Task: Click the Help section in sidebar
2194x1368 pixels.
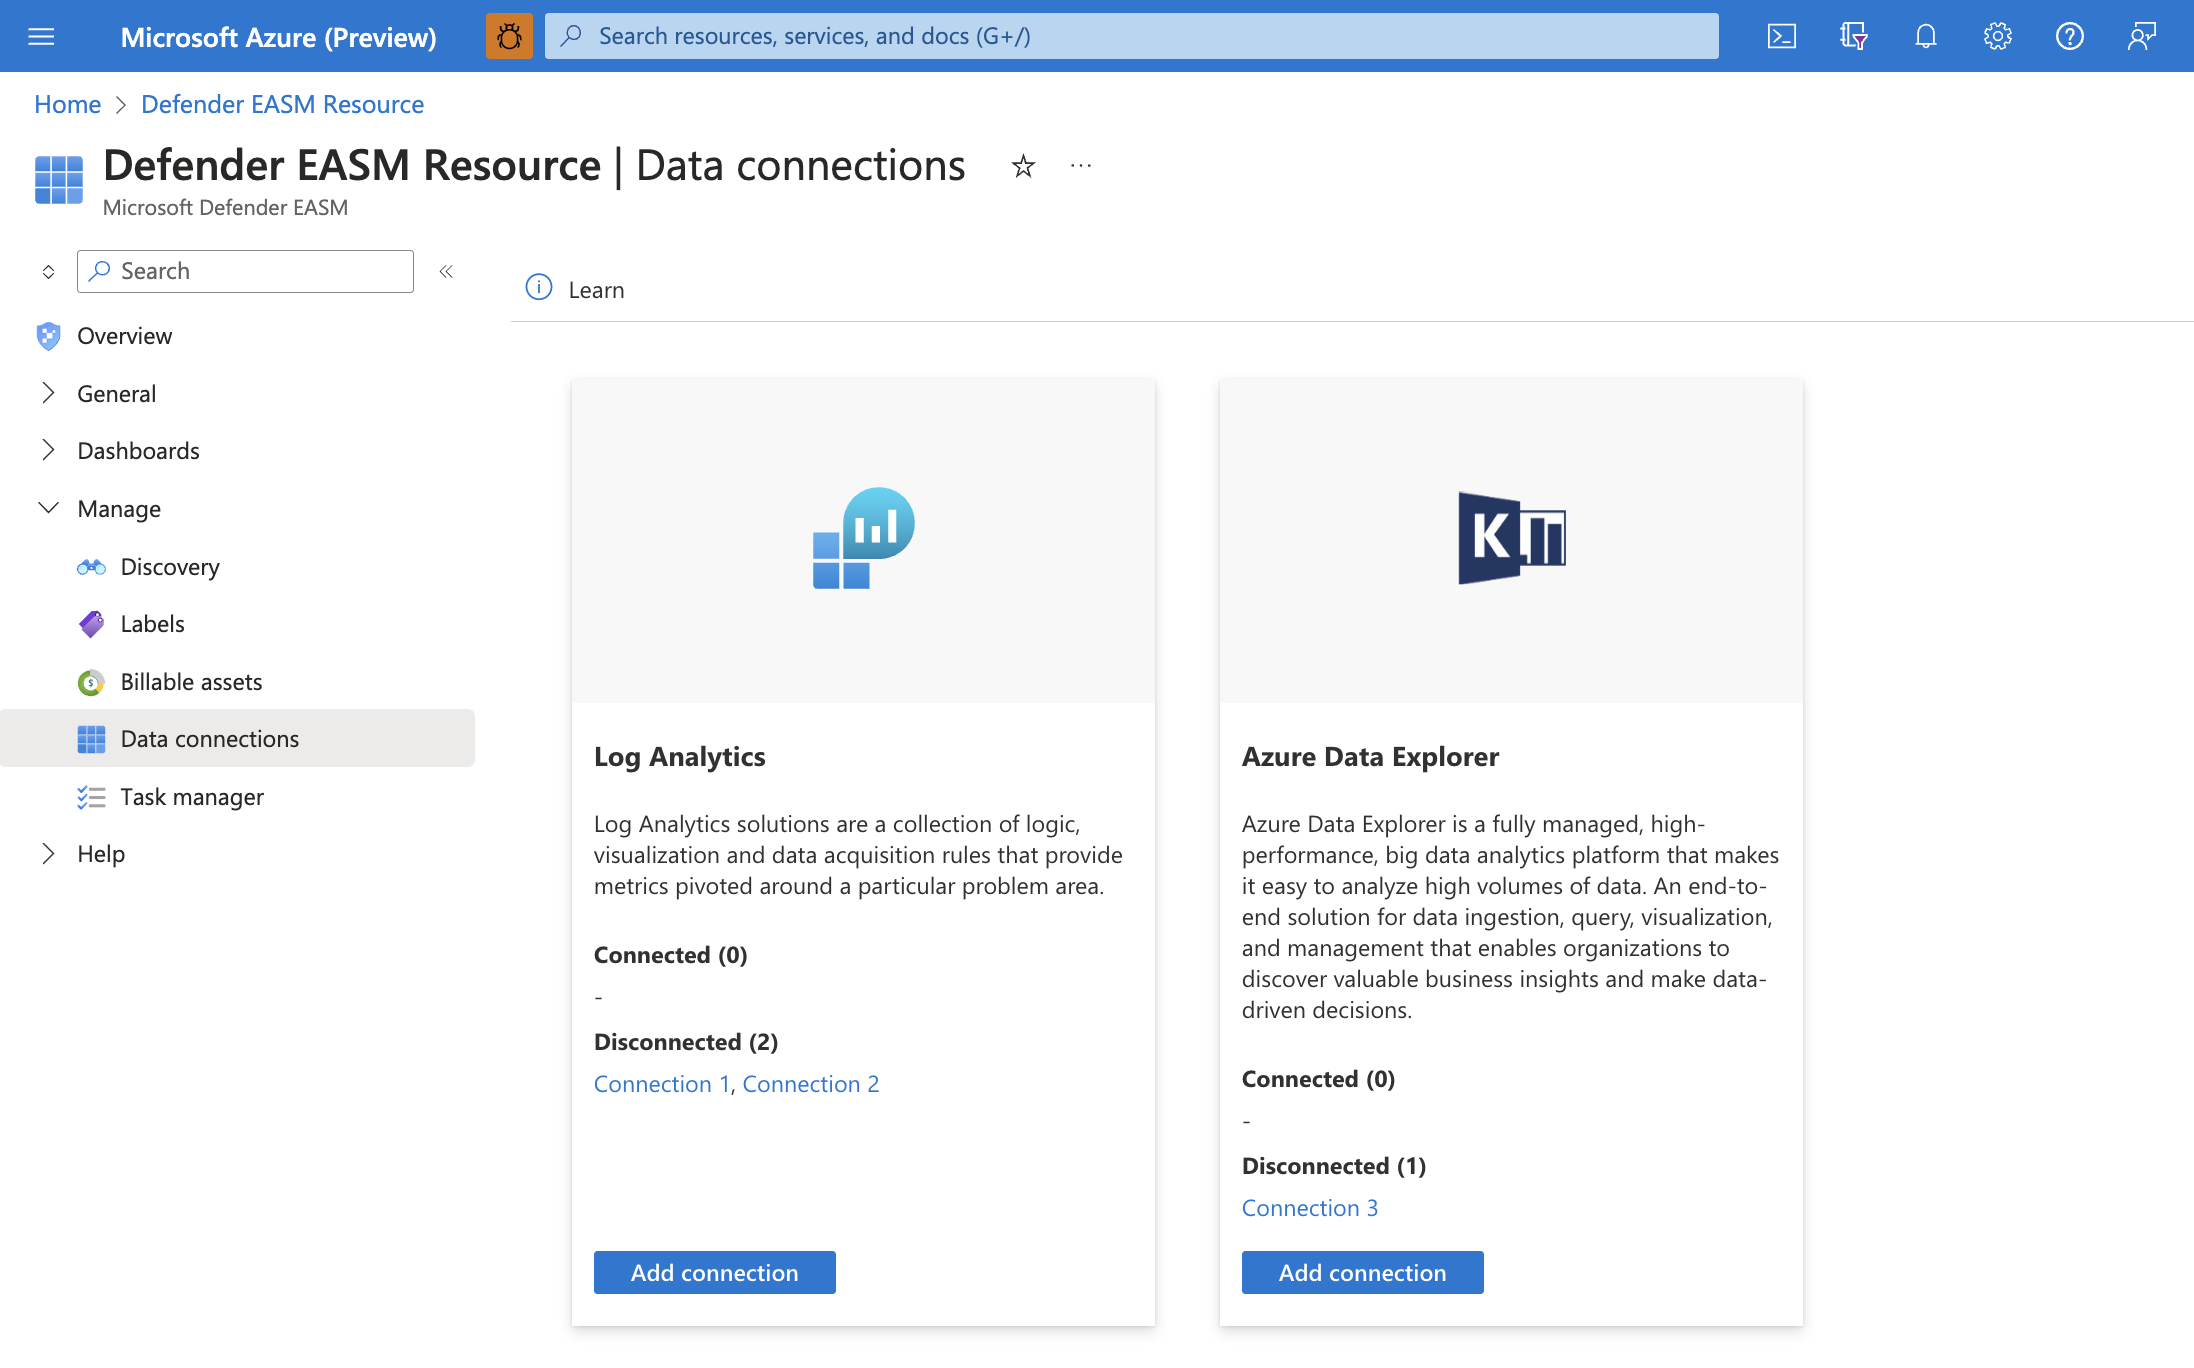Action: coord(101,853)
